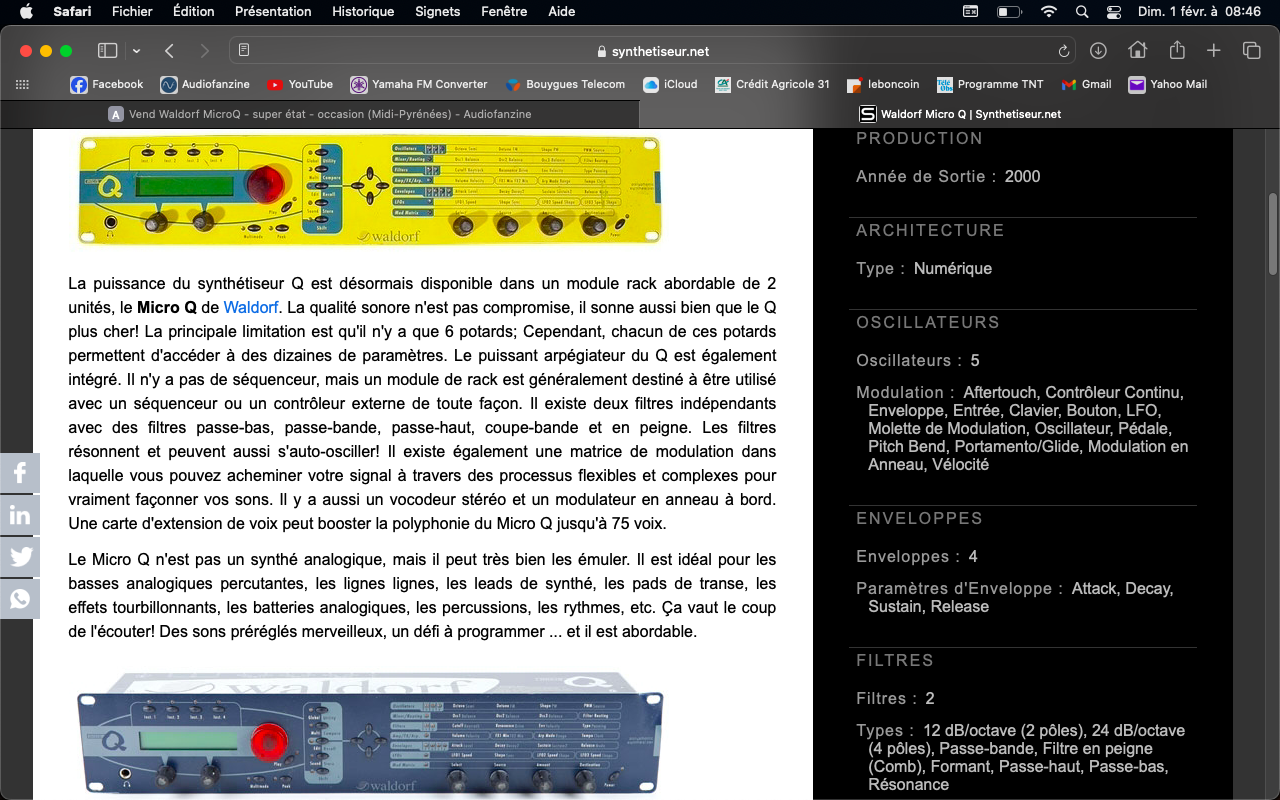Click the 'Année de Sortie' value 2000
This screenshot has height=800, width=1280.
point(1022,177)
